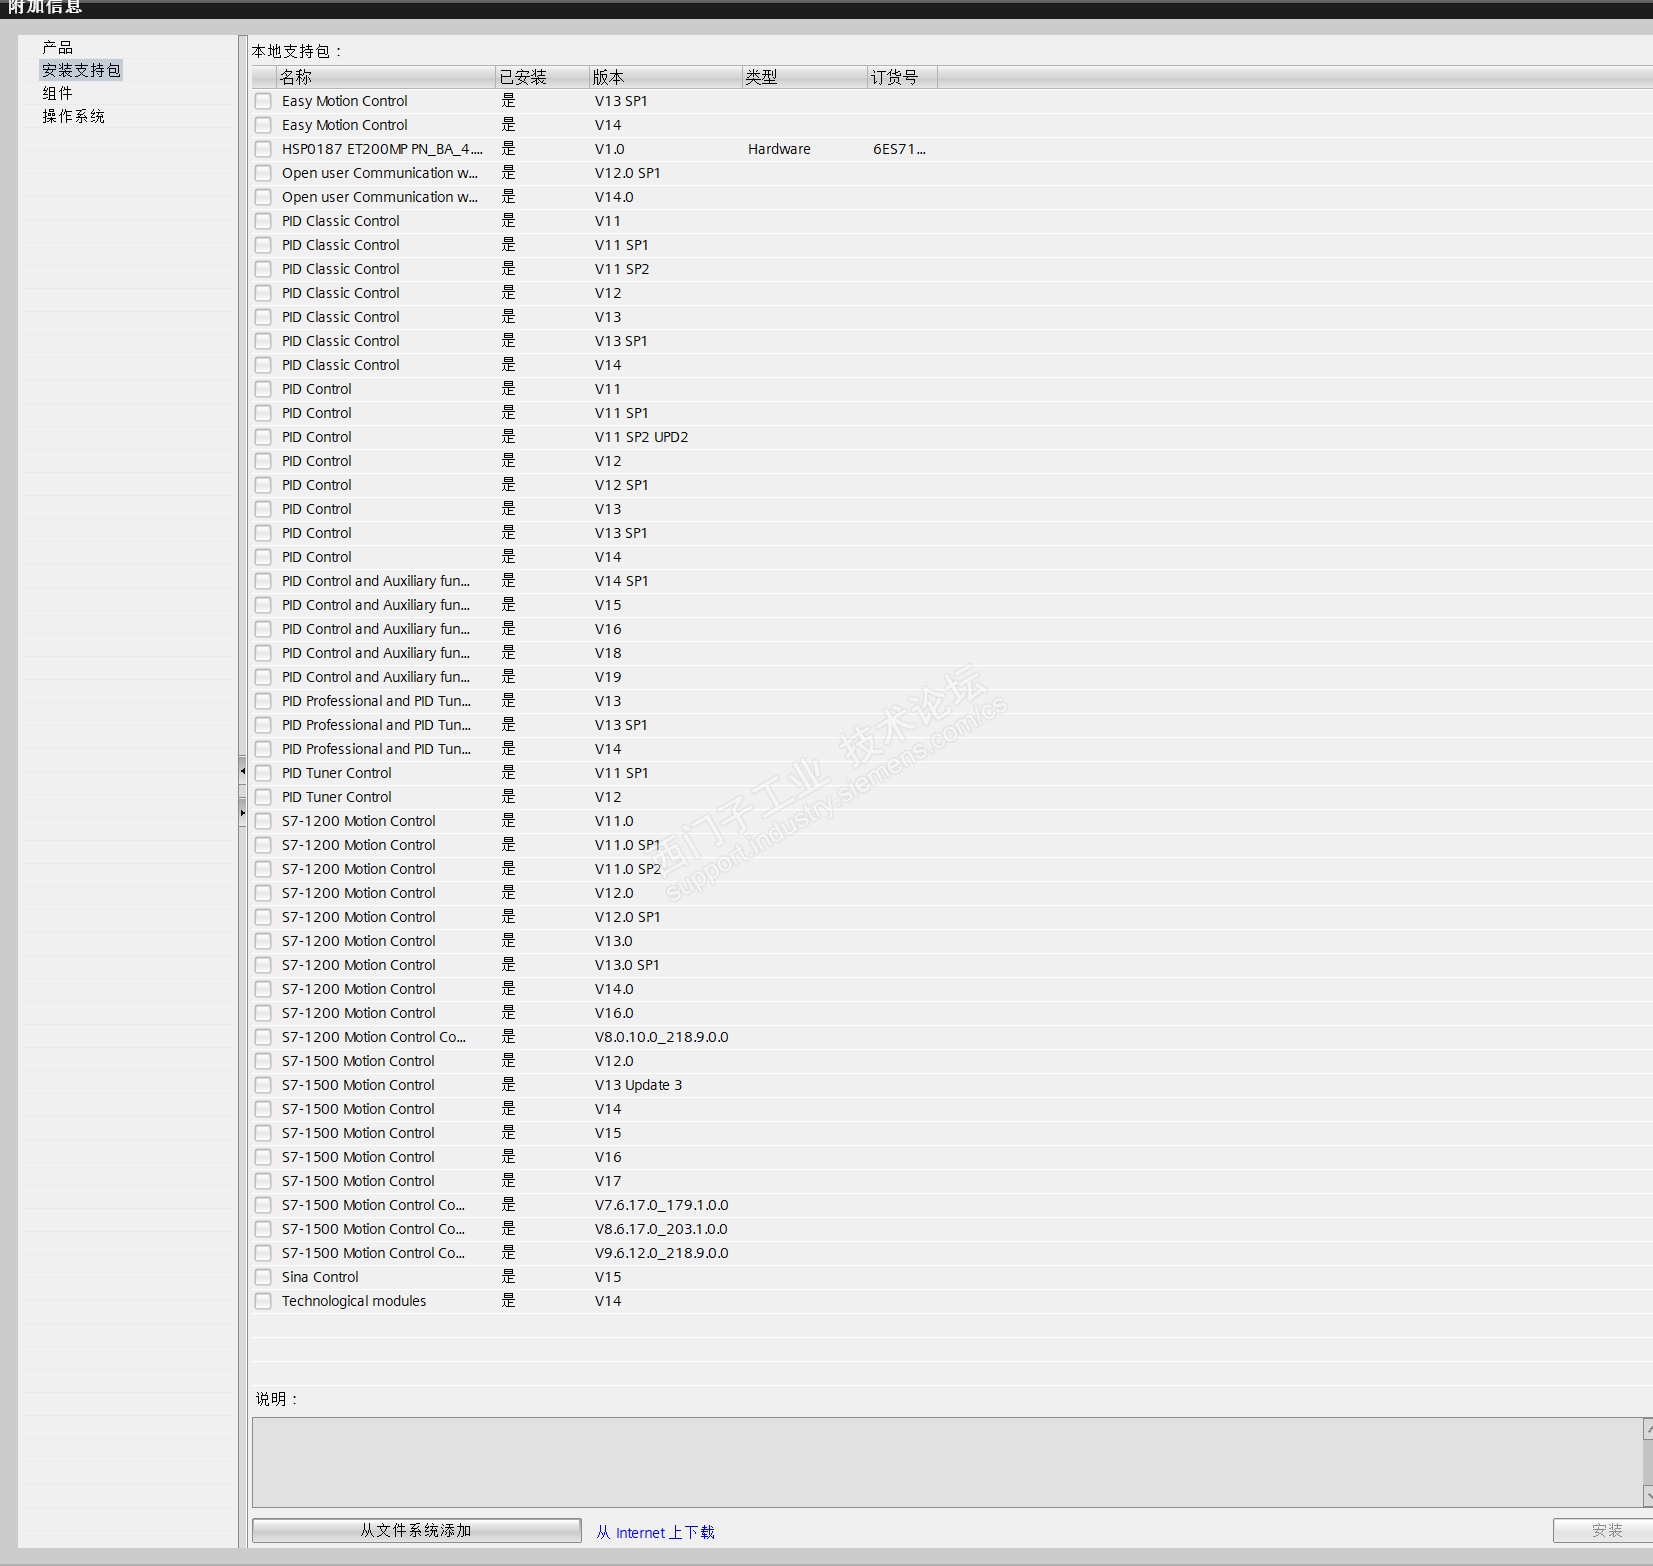Click 'PID Control and Auxiliary fun...' in the V18 row
This screenshot has width=1653, height=1566.
376,653
